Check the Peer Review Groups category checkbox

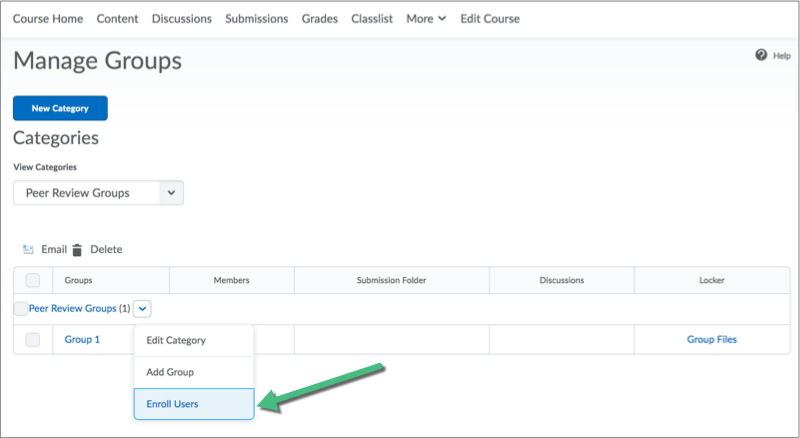pos(20,308)
